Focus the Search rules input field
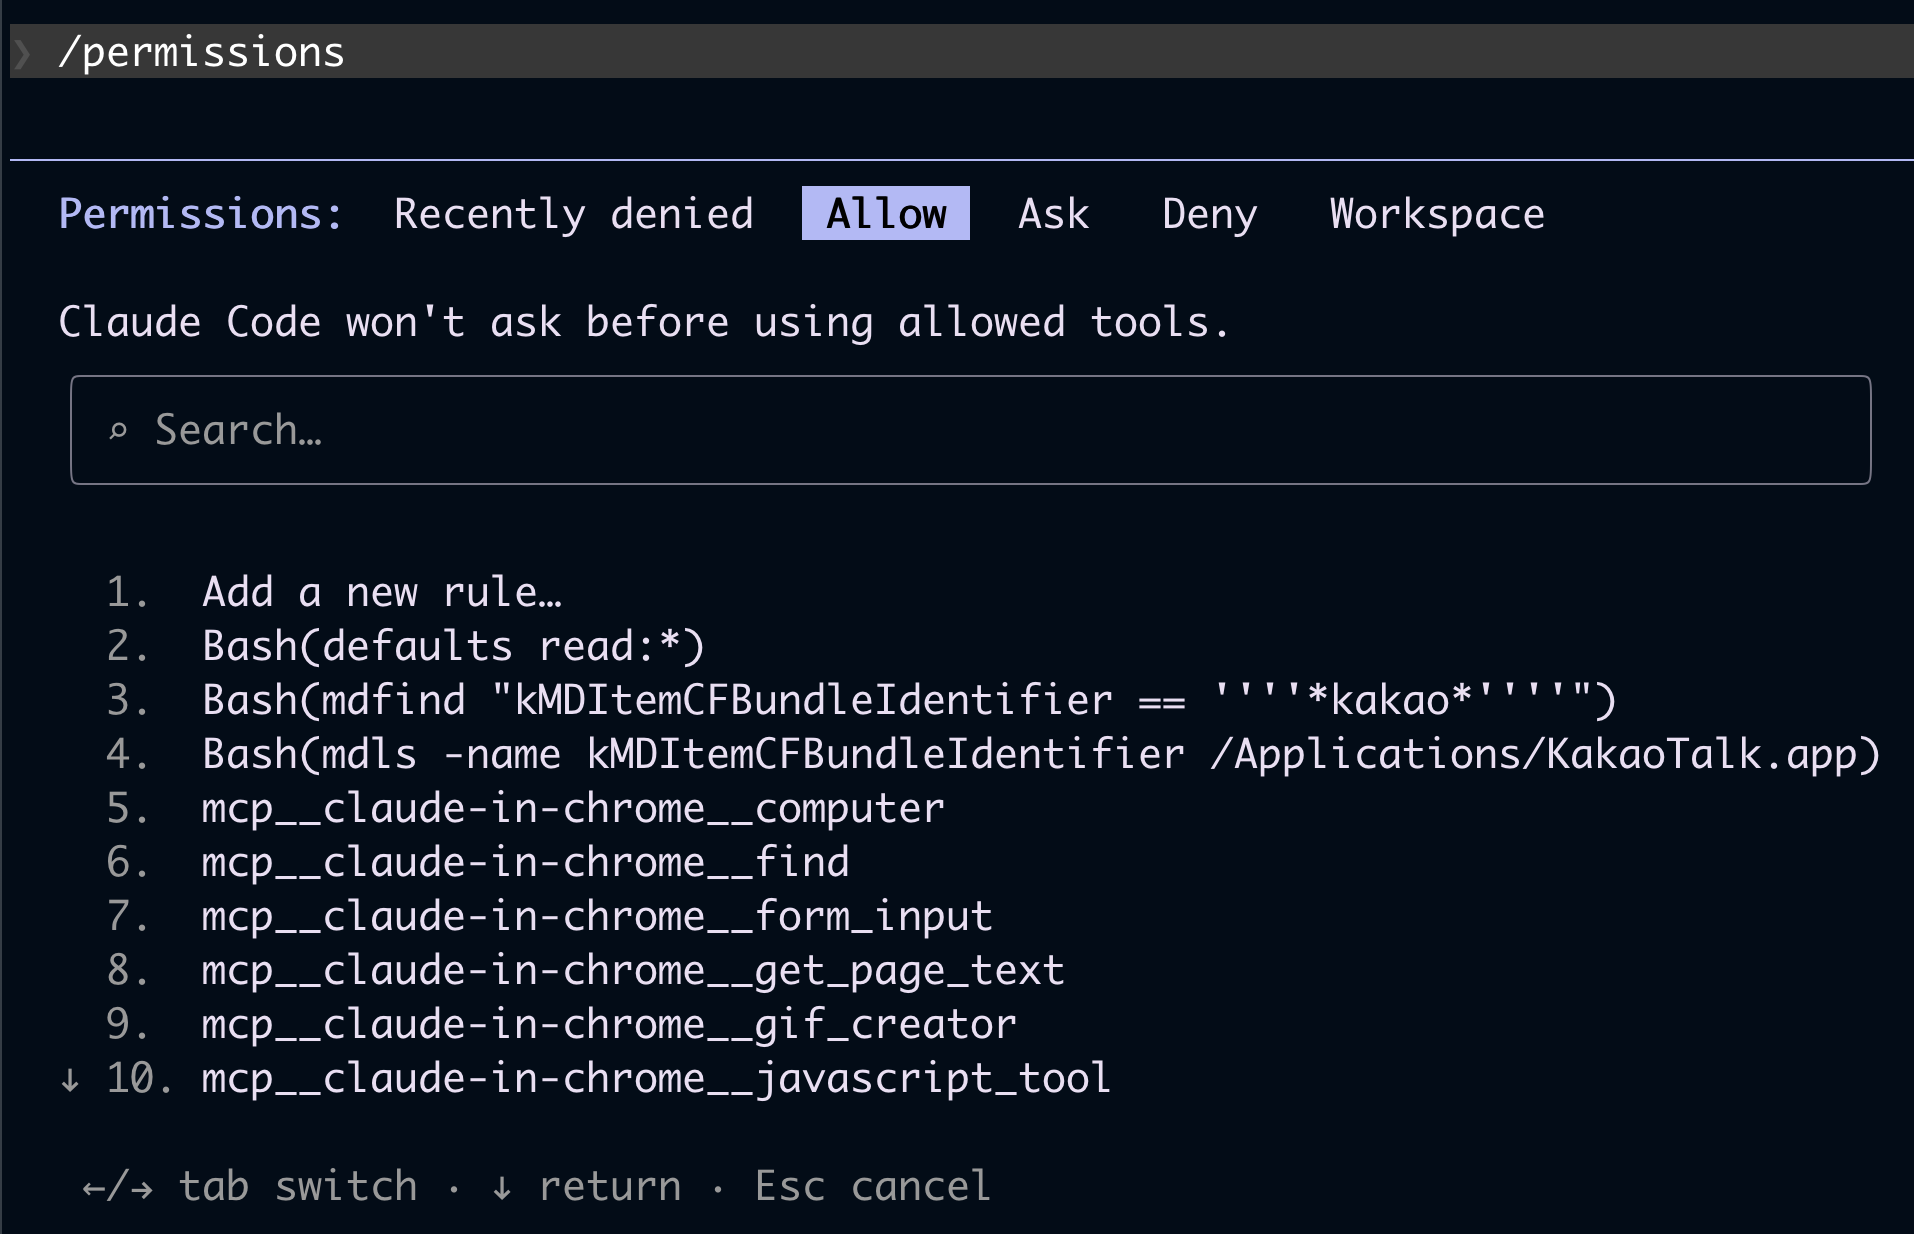Image resolution: width=1914 pixels, height=1234 pixels. (970, 430)
